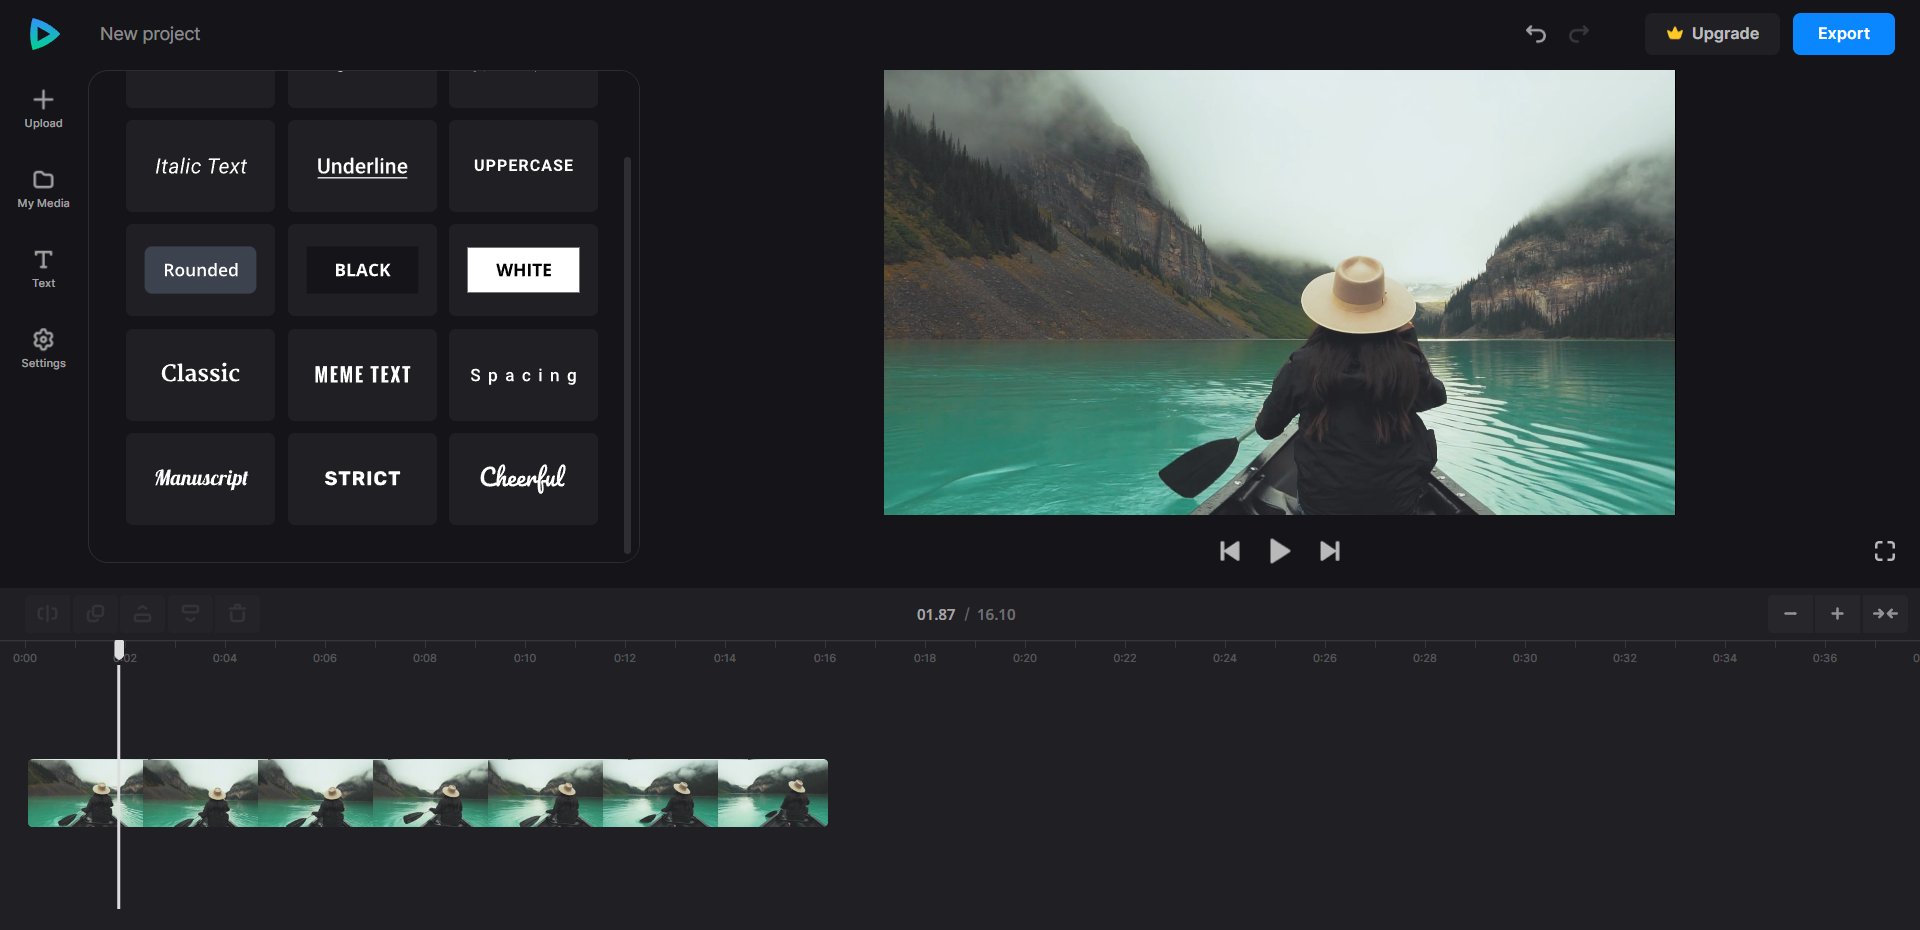The image size is (1920, 930).
Task: Click the undo arrow icon
Action: pos(1535,34)
